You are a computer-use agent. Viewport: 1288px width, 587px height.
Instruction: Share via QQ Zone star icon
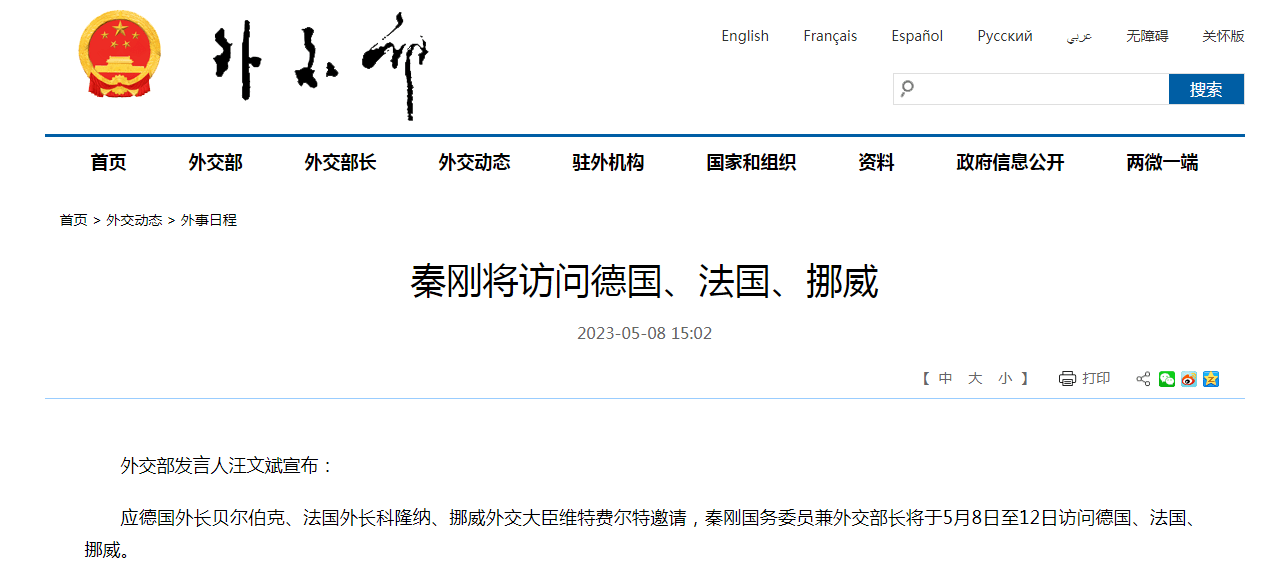point(1211,379)
